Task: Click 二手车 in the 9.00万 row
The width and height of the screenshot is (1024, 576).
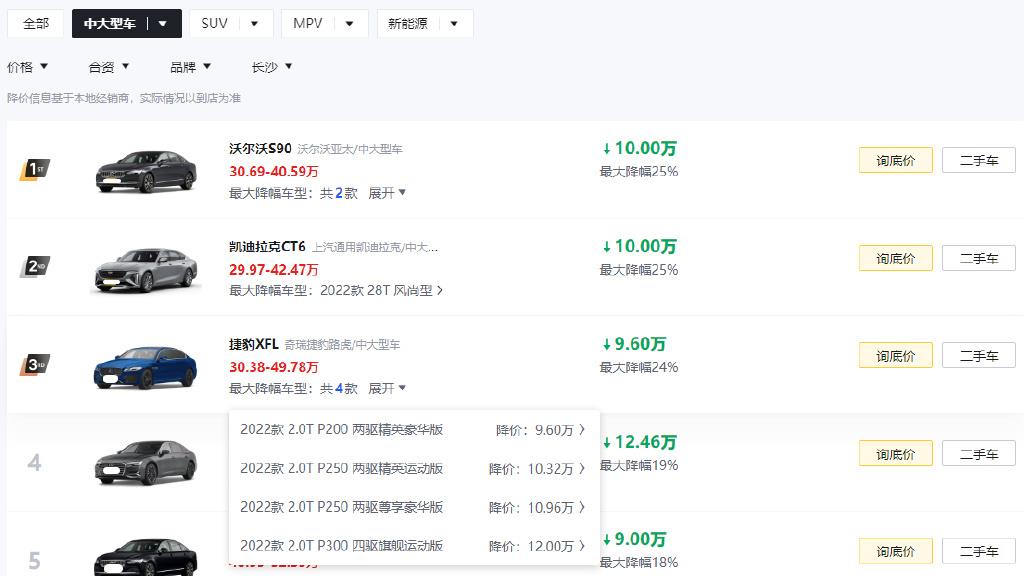Action: click(979, 551)
